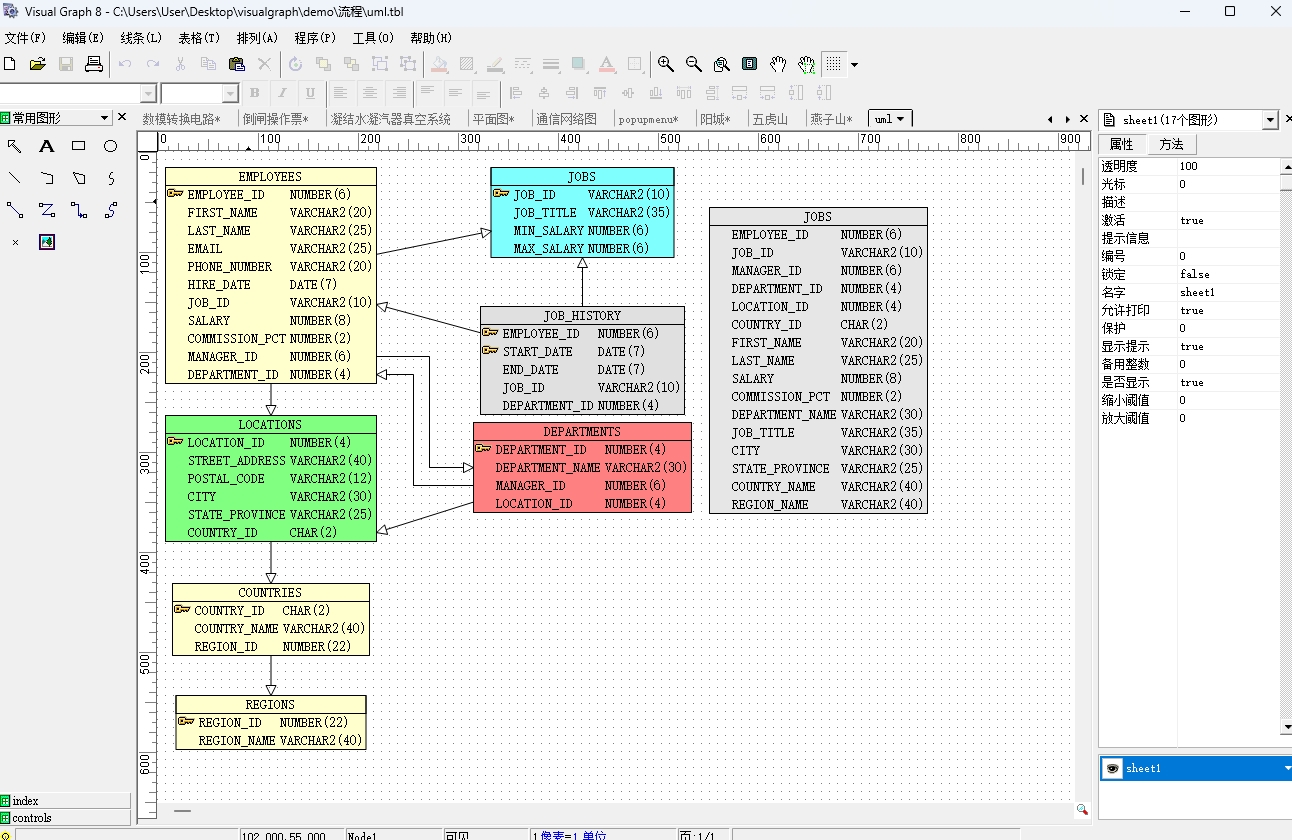Choose the freehand curve tool
This screenshot has width=1292, height=840.
click(x=111, y=178)
